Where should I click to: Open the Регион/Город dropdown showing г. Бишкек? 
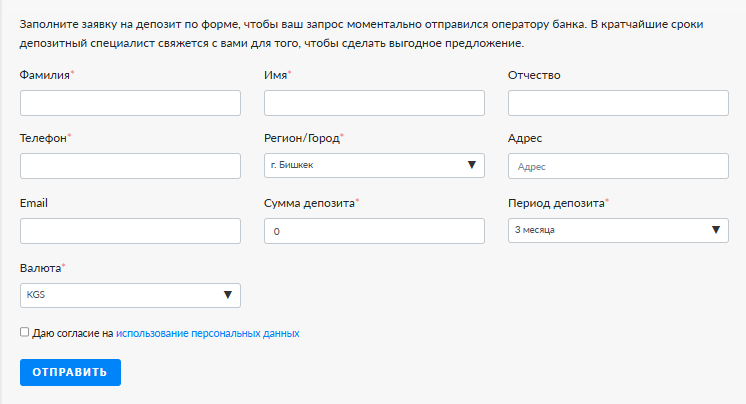(374, 166)
